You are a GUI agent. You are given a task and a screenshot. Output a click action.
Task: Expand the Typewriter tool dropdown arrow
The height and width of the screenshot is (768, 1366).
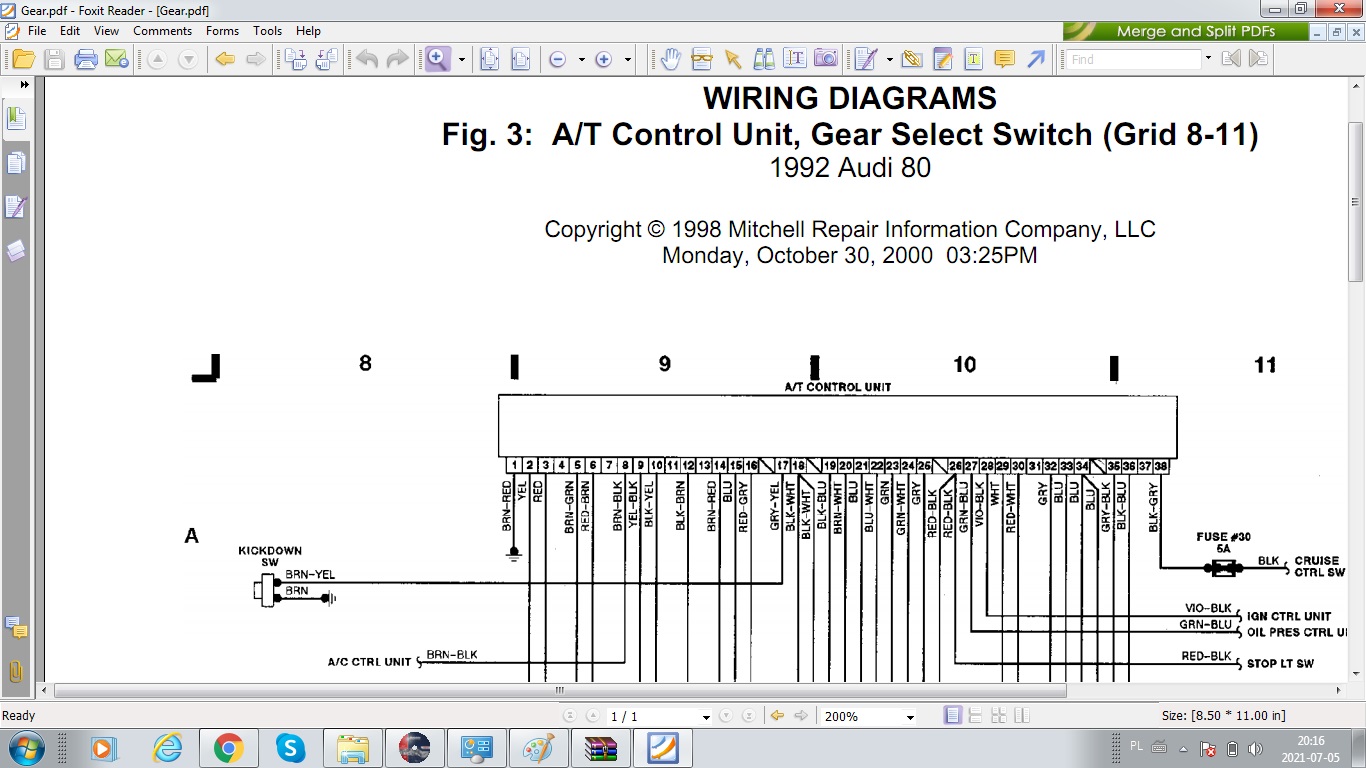(889, 60)
